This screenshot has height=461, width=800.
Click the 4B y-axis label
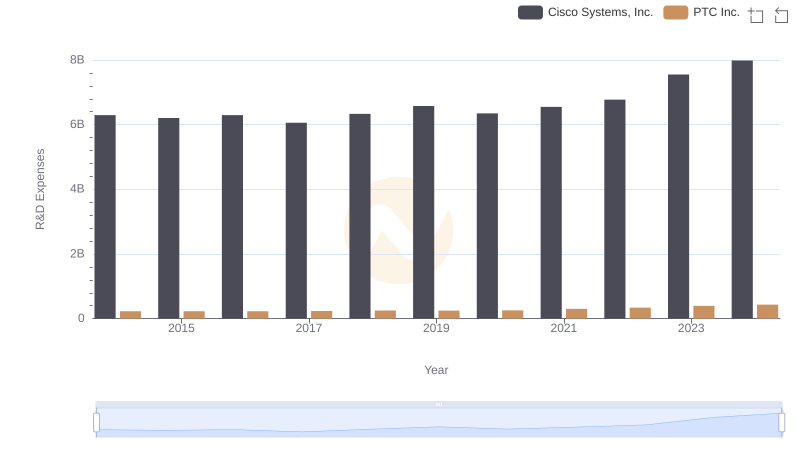[x=77, y=189]
